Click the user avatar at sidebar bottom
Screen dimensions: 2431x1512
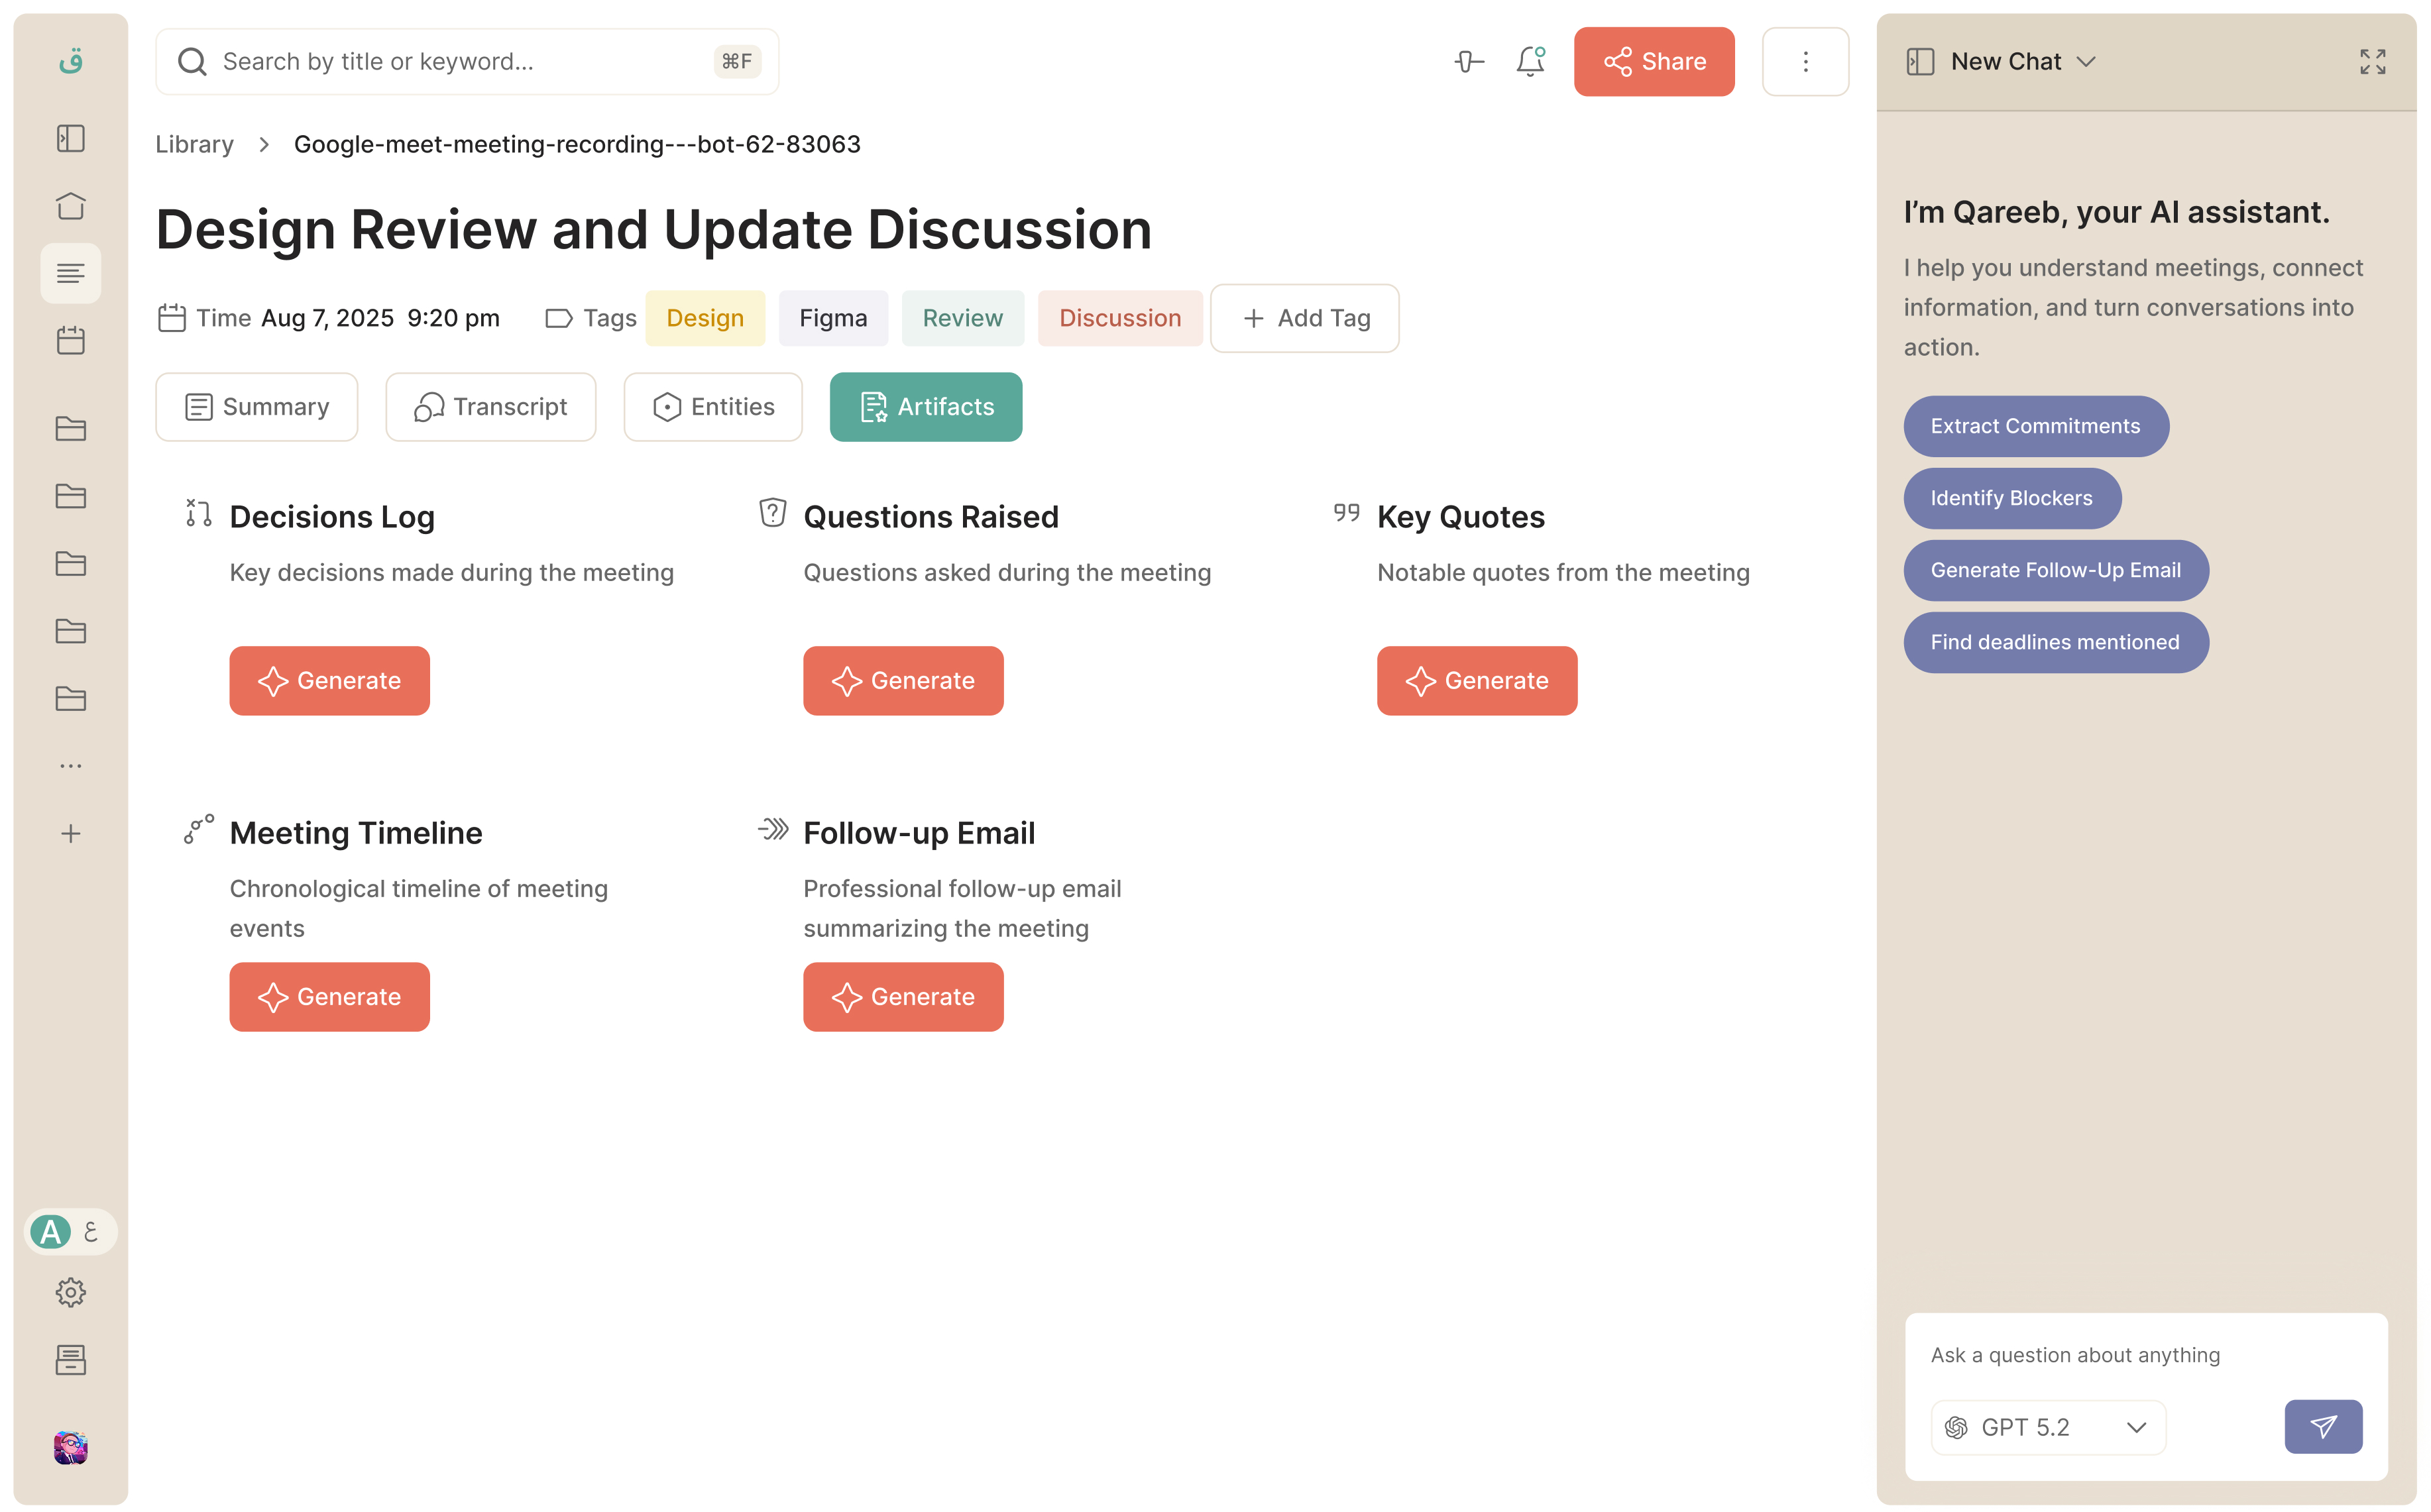tap(70, 1447)
